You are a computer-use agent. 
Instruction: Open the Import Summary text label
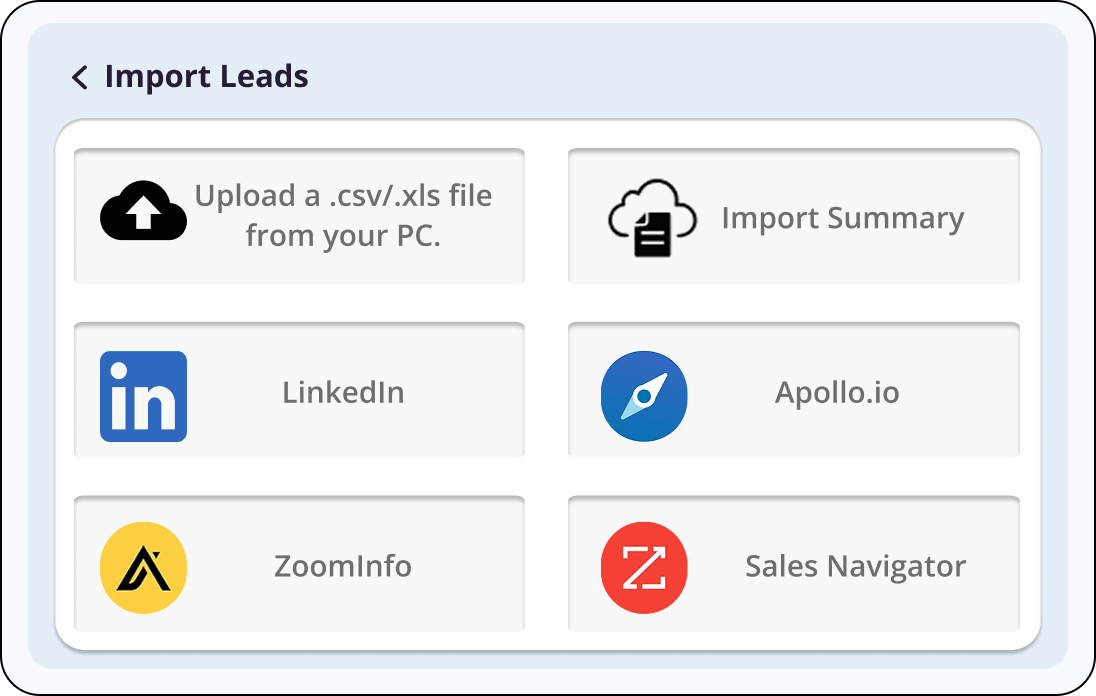[842, 218]
